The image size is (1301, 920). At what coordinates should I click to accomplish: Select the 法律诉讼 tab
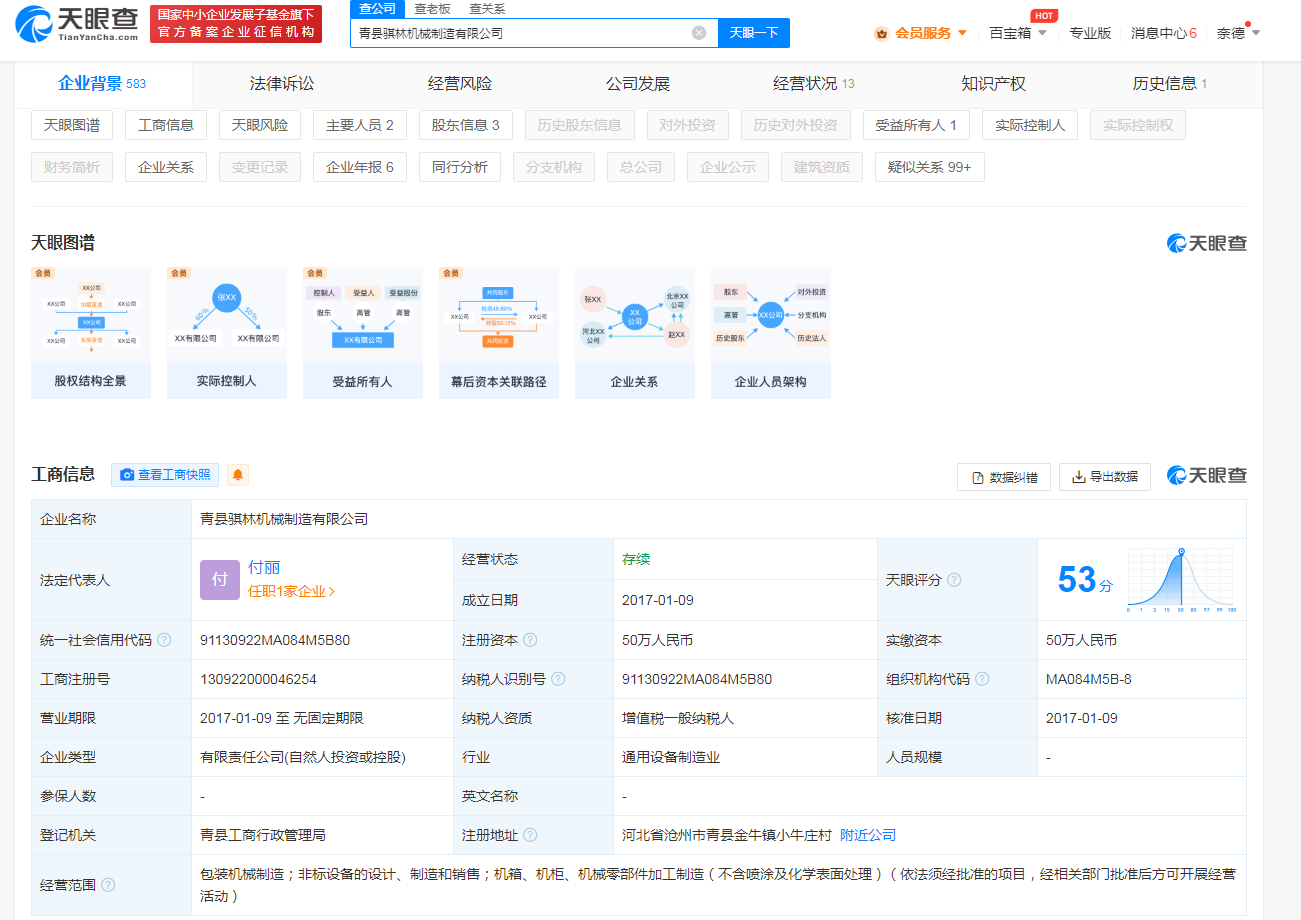tap(282, 84)
